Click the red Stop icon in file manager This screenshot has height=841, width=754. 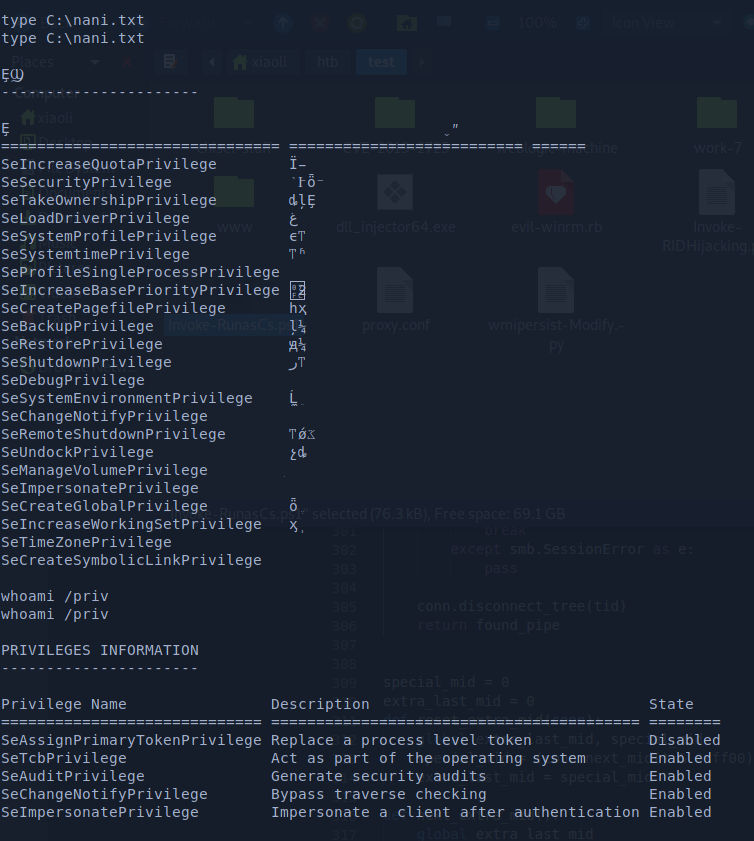coord(320,23)
